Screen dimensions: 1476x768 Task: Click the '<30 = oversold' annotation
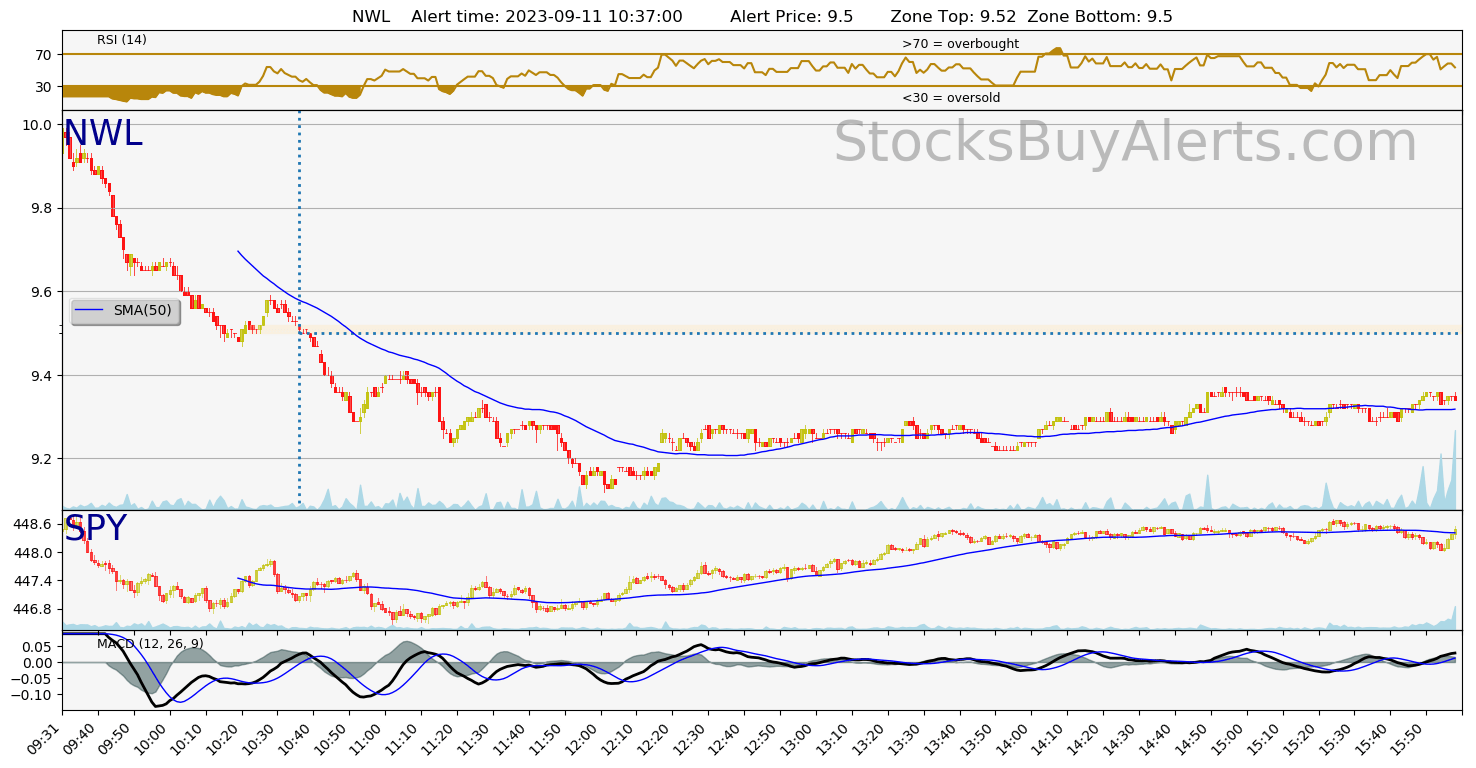(x=951, y=98)
